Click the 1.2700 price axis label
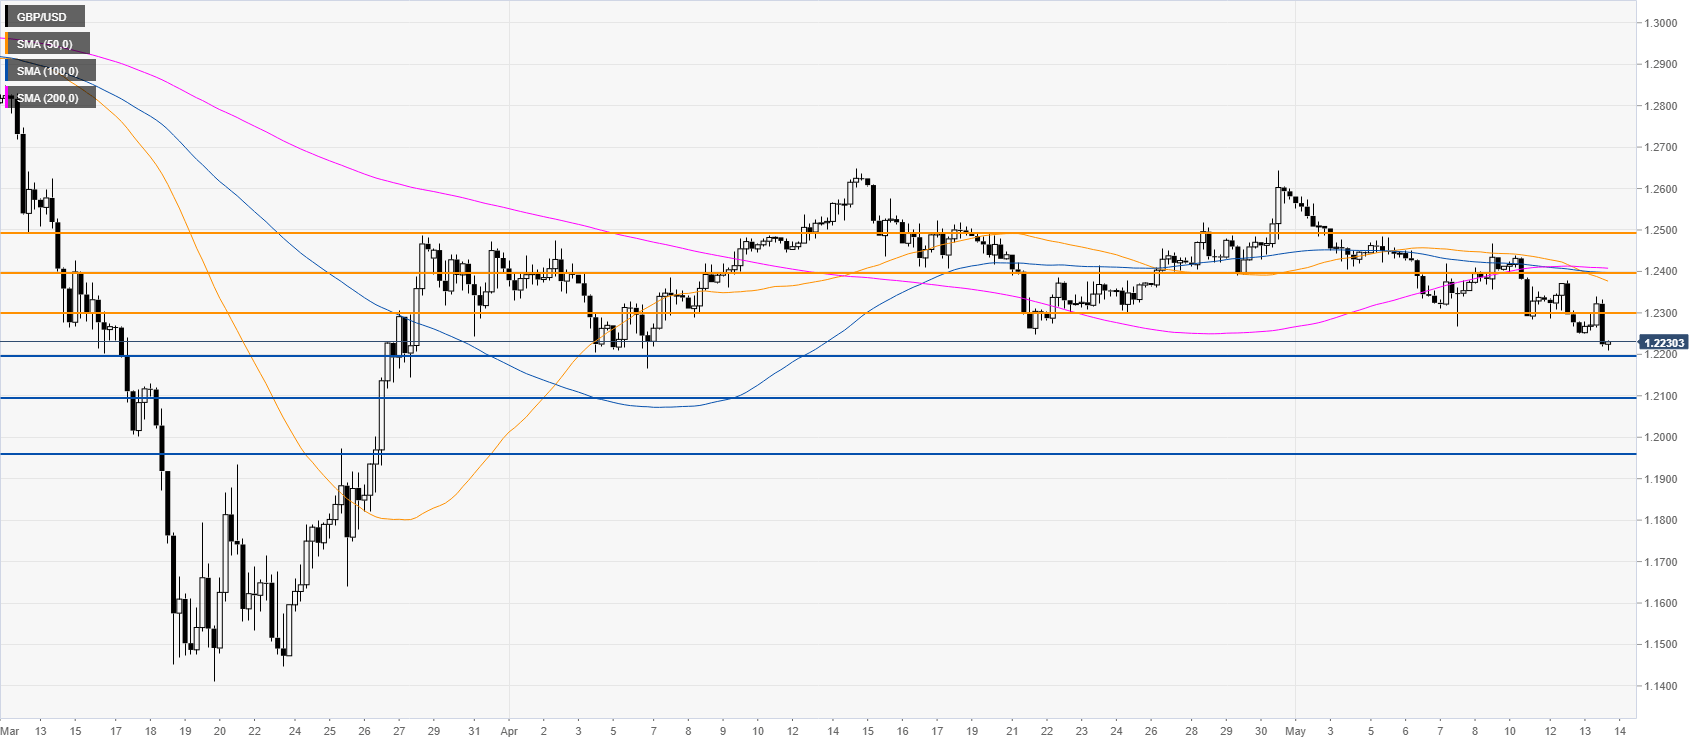This screenshot has width=1707, height=744. [x=1660, y=147]
